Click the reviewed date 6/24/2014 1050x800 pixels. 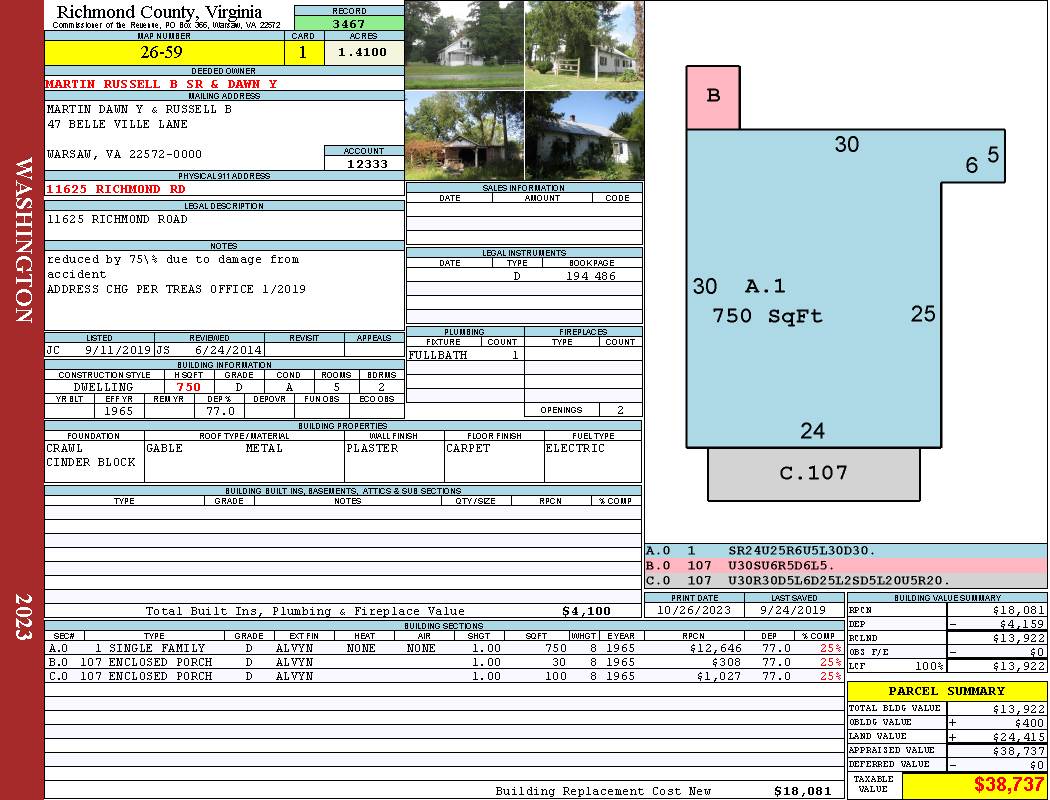[228, 349]
